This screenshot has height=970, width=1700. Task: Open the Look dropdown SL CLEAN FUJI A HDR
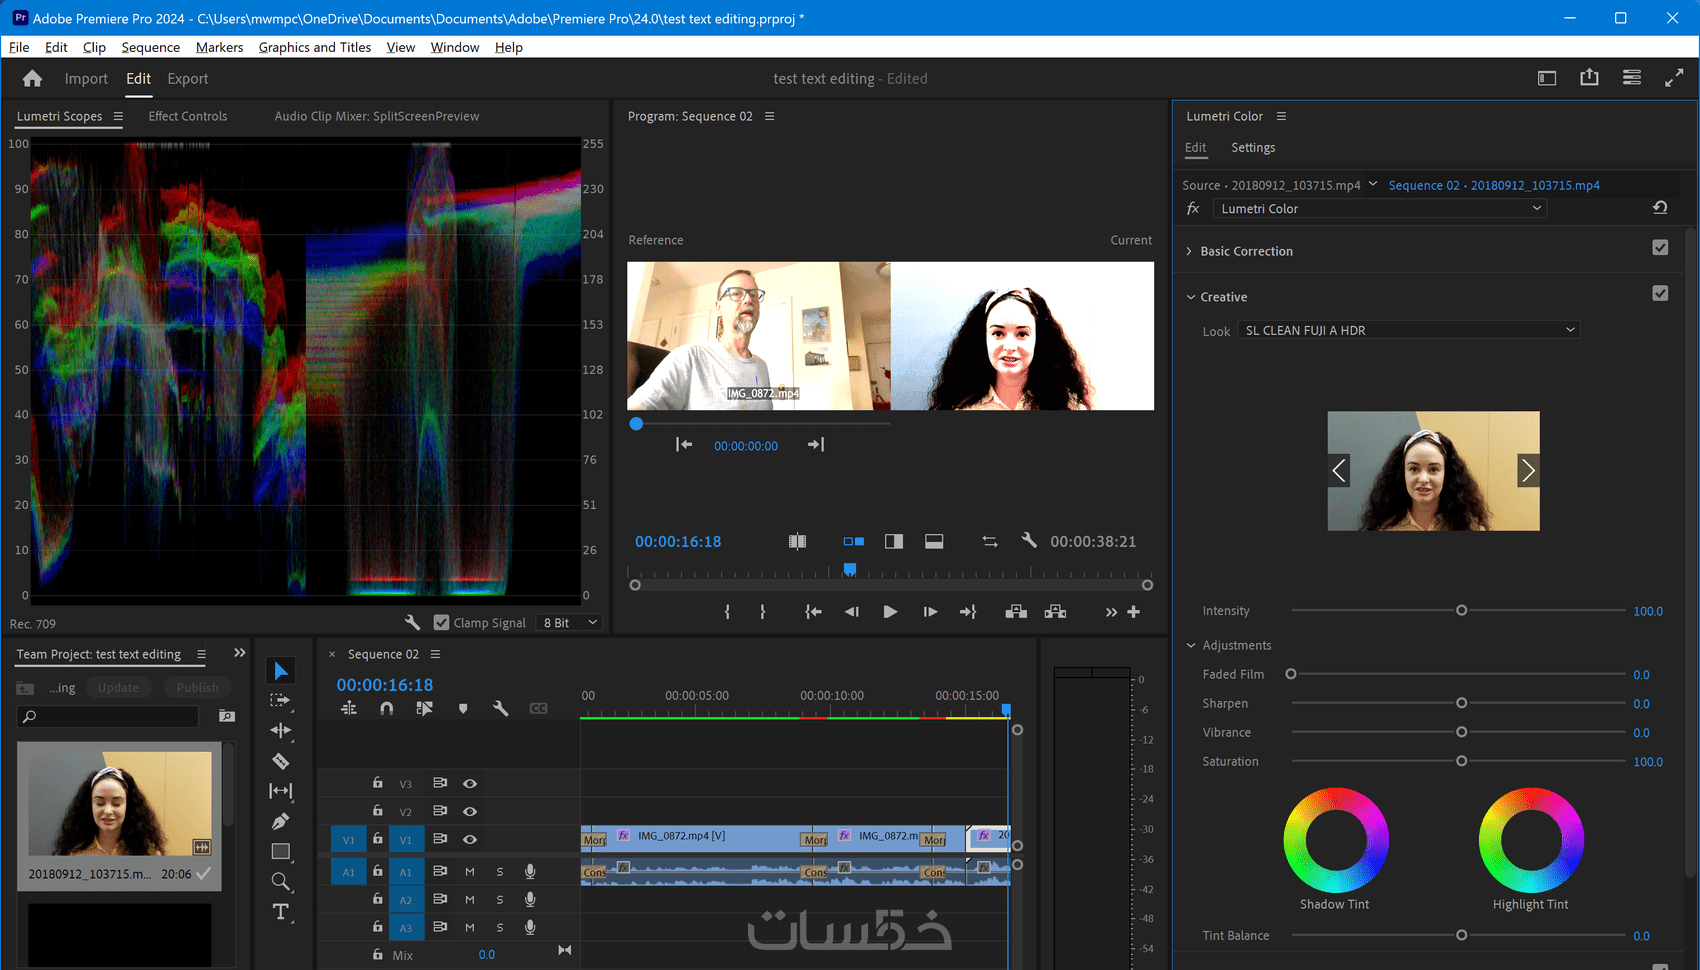tap(1409, 330)
